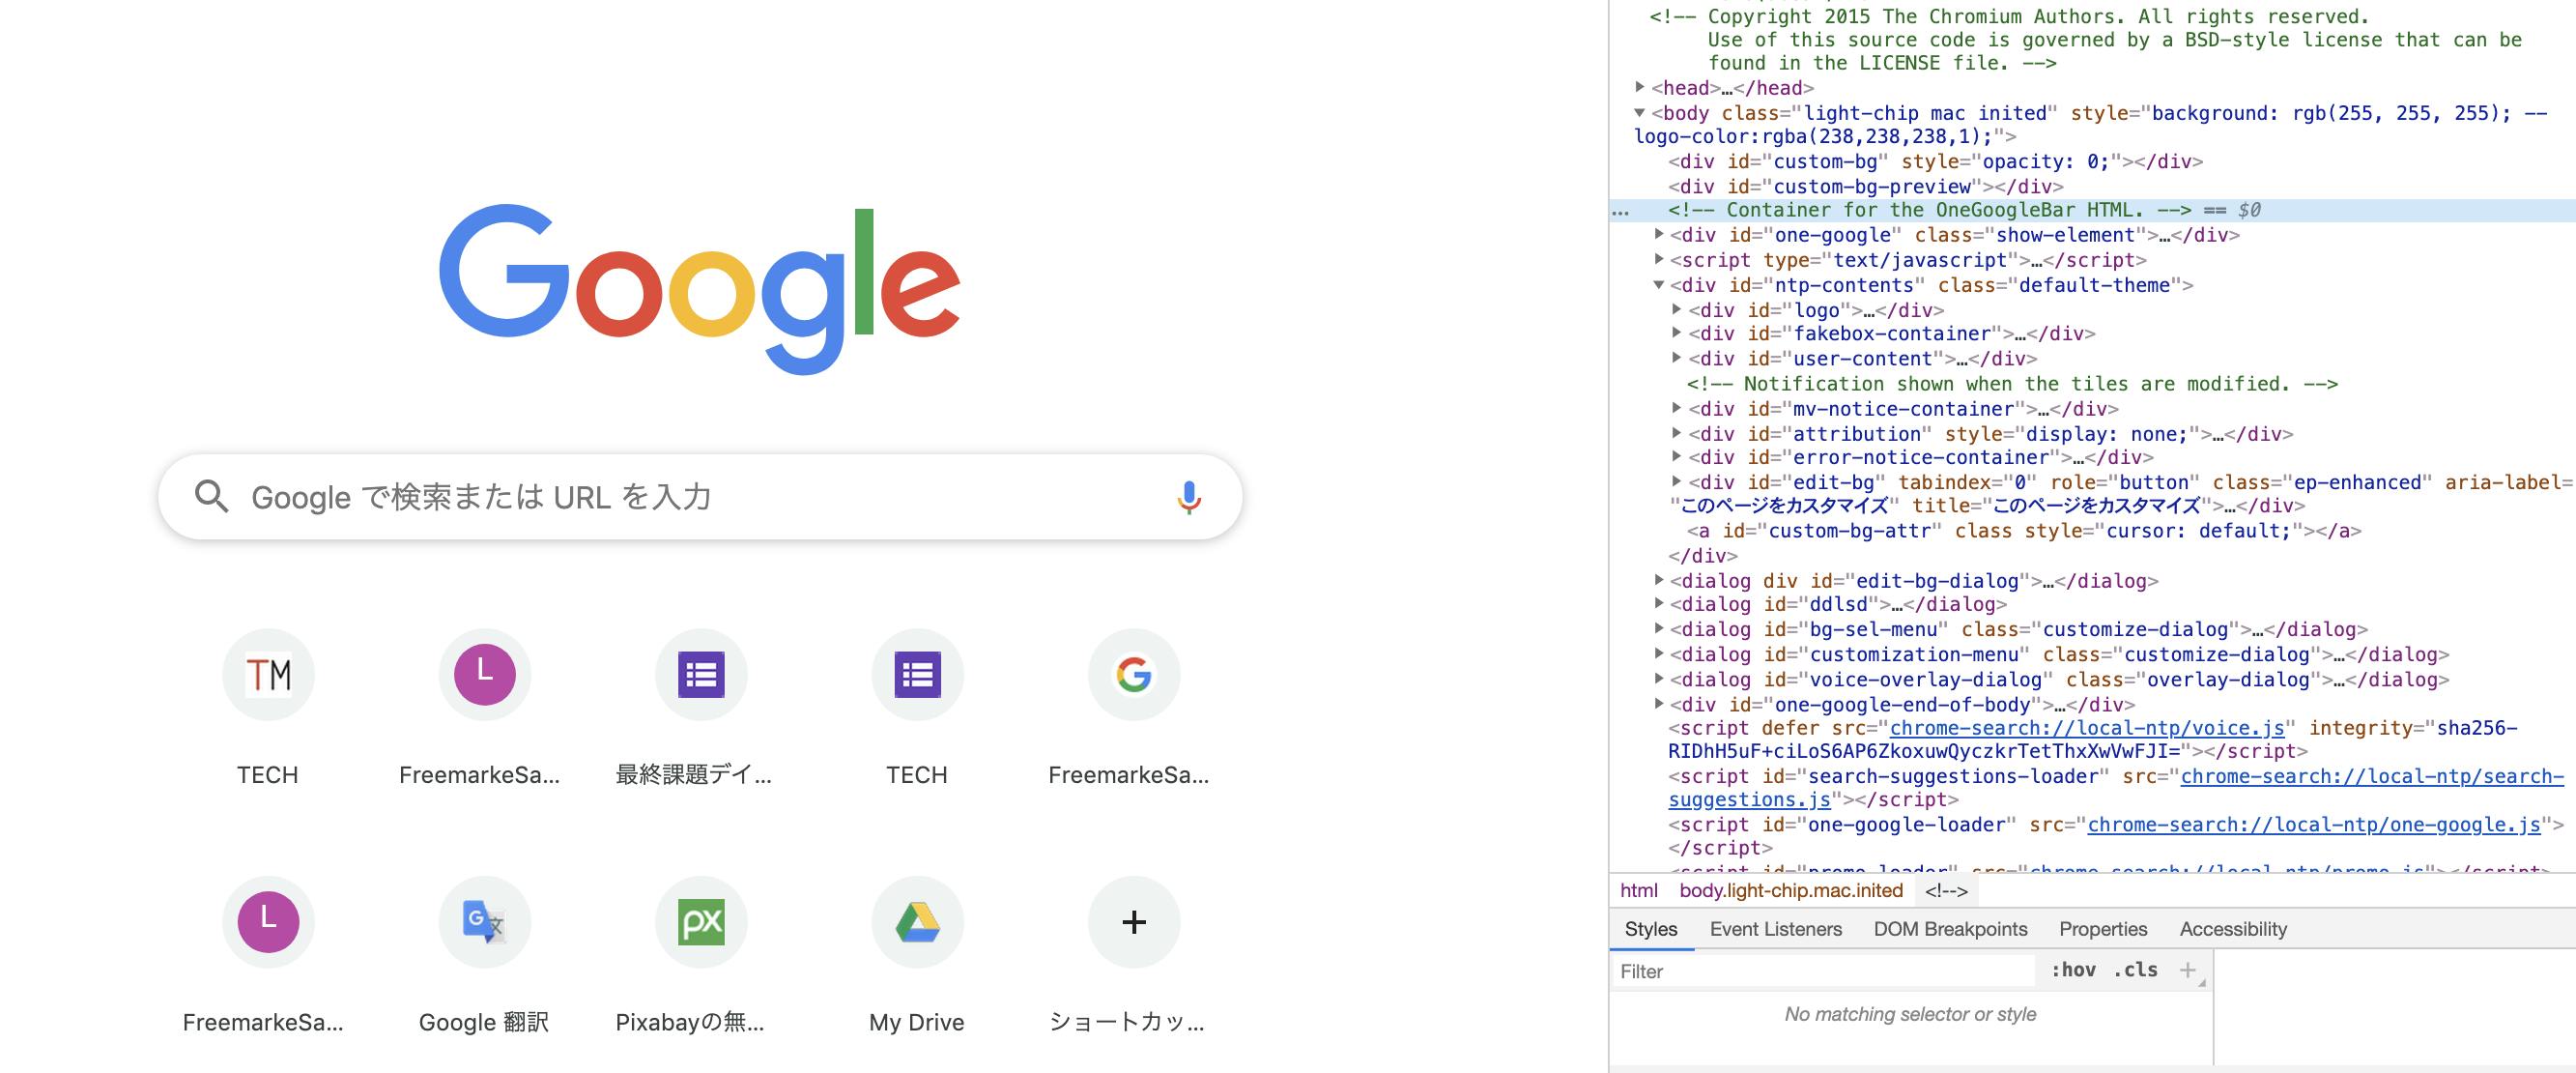The image size is (2576, 1073).
Task: Click the microphone icon in the search bar
Action: (x=1190, y=496)
